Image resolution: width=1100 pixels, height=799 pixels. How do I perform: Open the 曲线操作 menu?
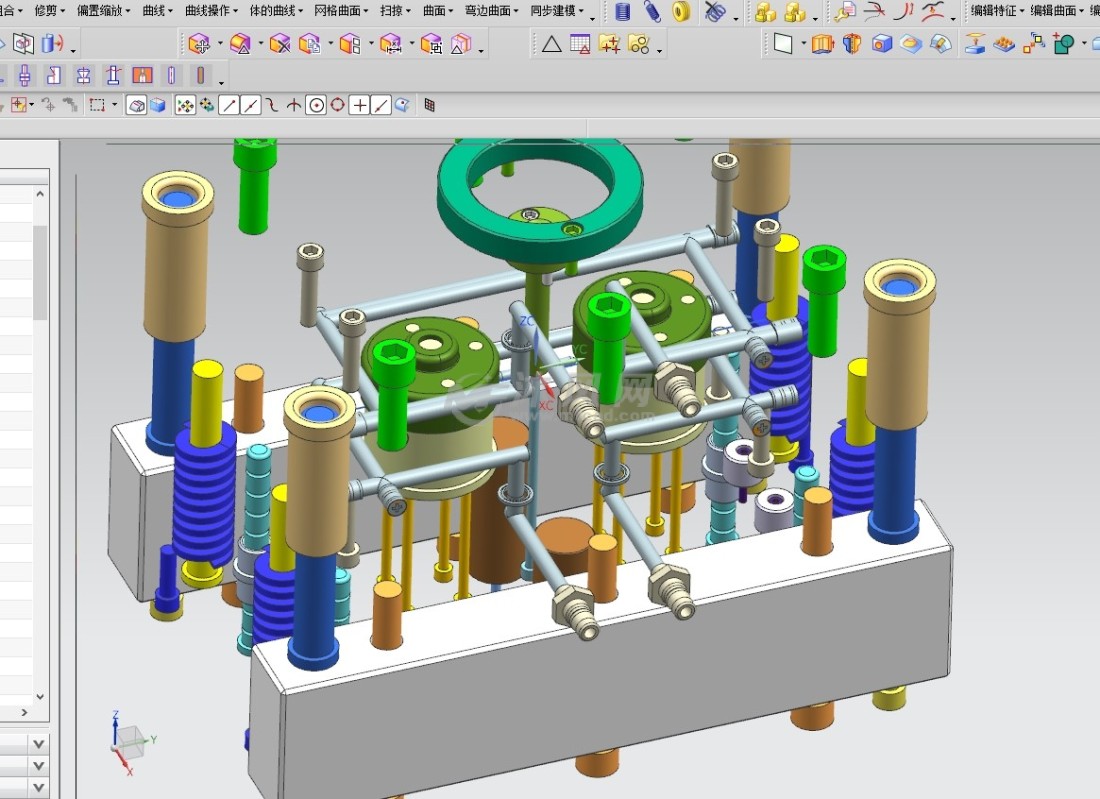tap(208, 11)
